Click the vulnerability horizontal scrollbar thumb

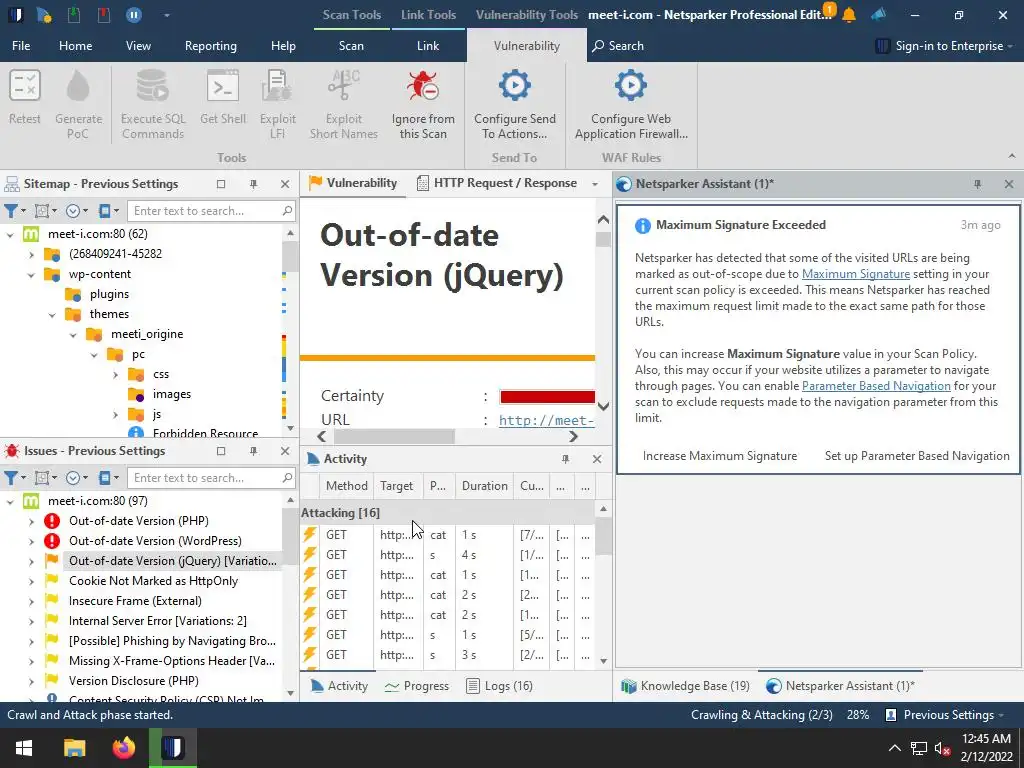coord(394,436)
